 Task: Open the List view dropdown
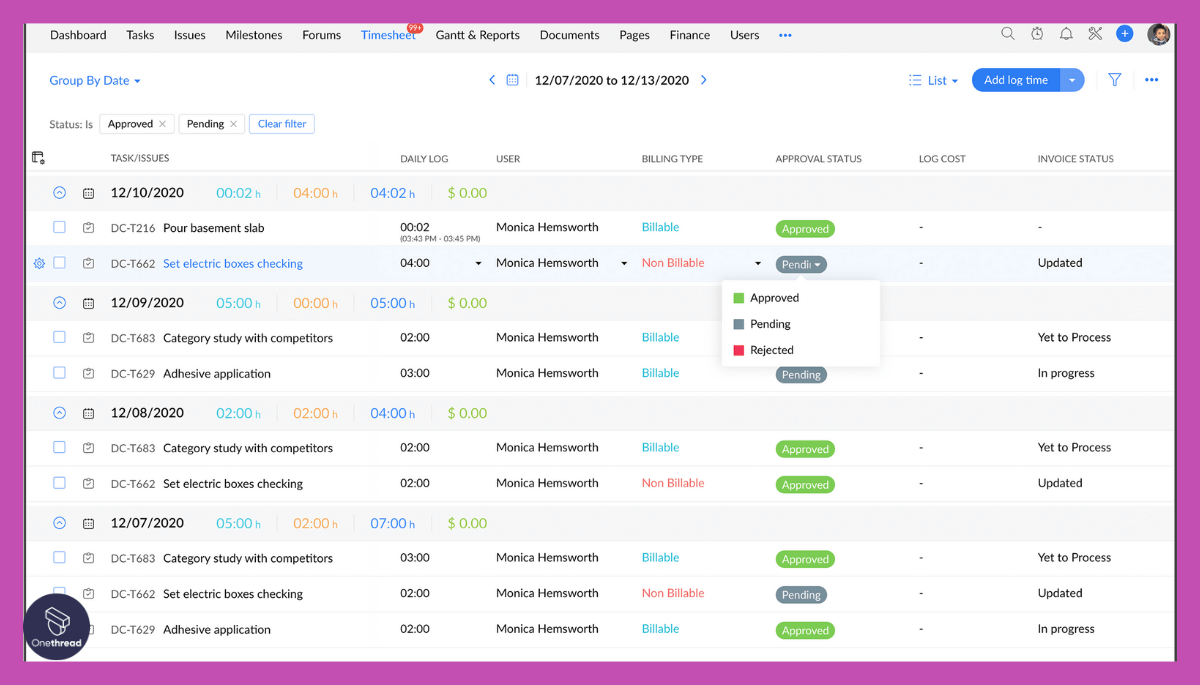coord(932,80)
